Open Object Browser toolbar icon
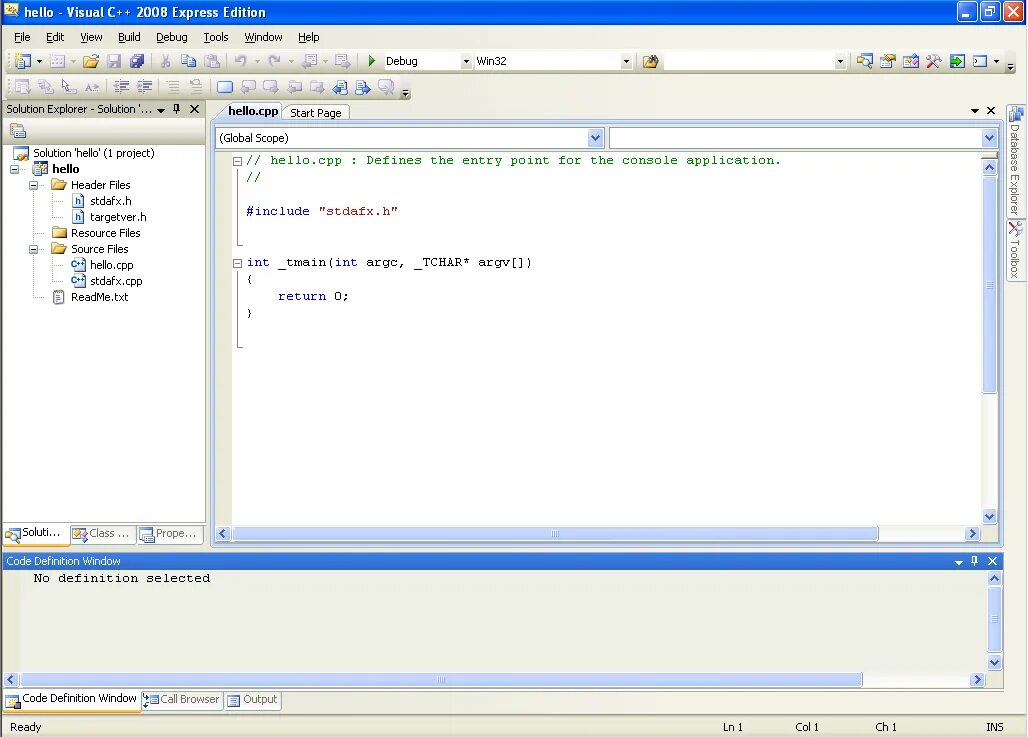The image size is (1028, 737). tap(911, 61)
